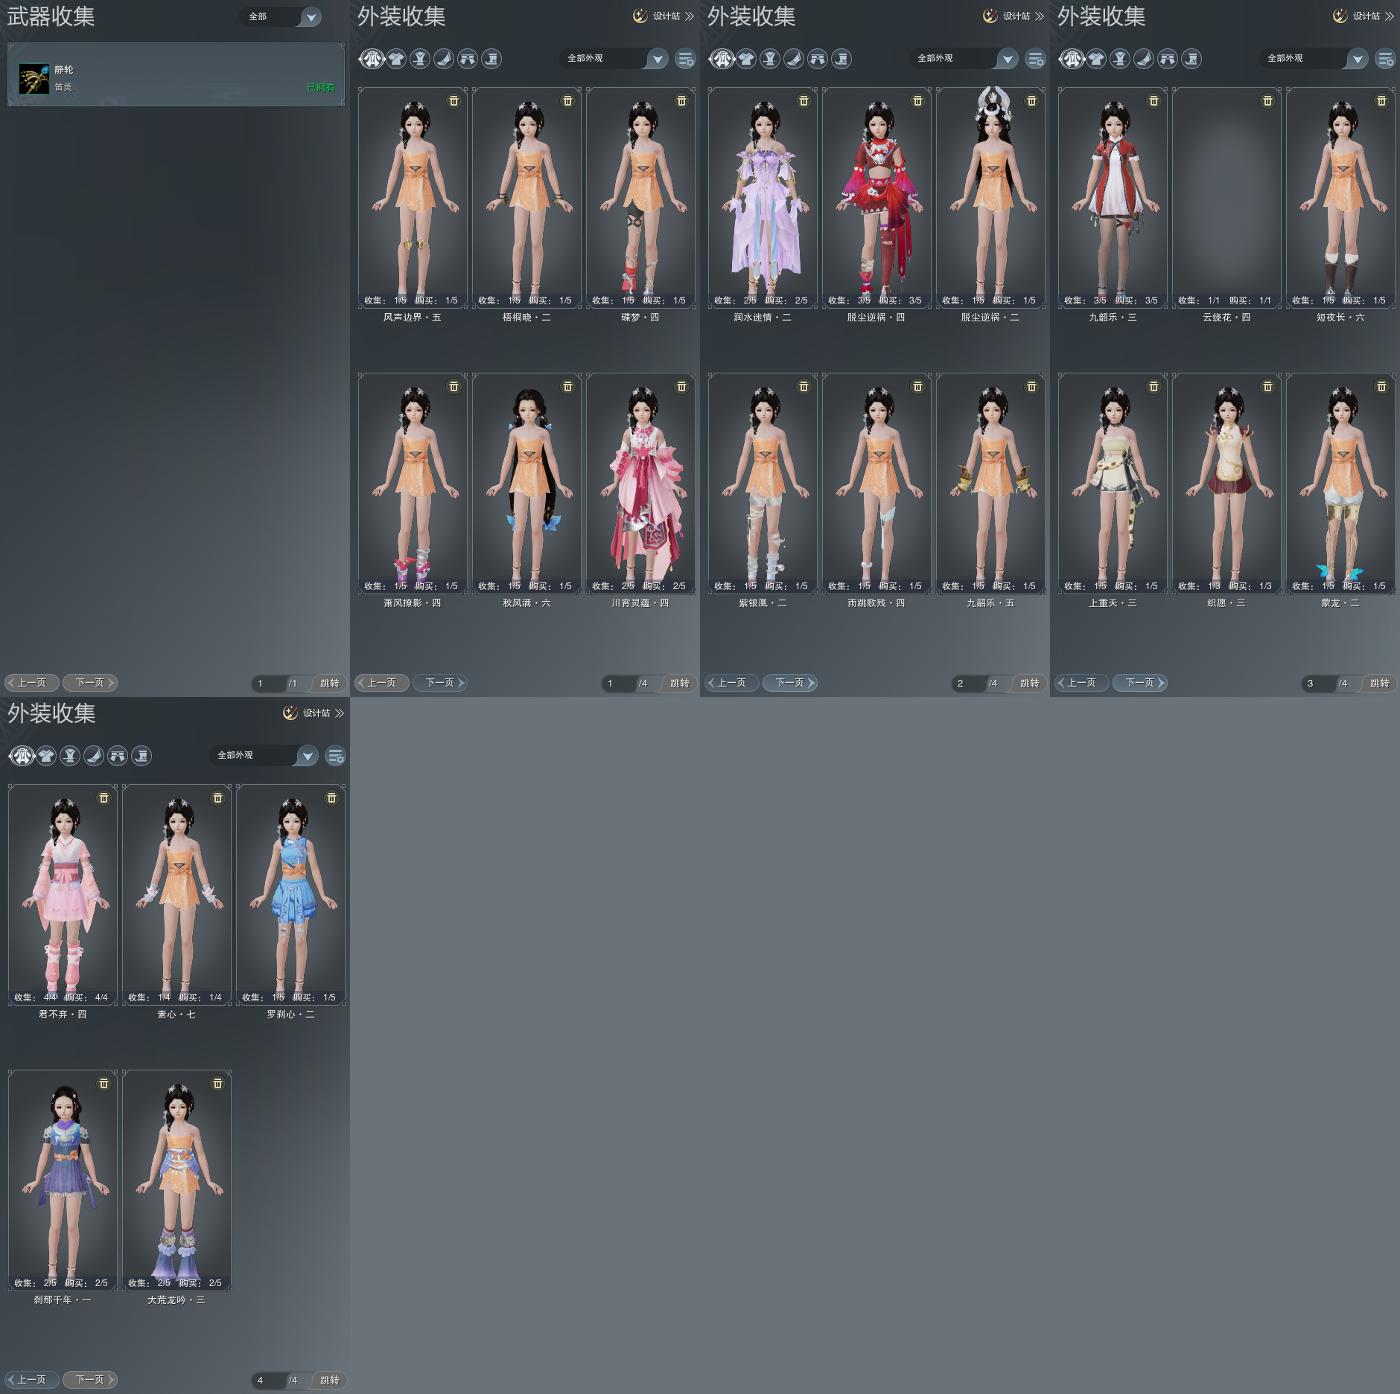Click 上一页 button in page 3 outfit panel
Screen dimensions: 1400x1394
1082,683
